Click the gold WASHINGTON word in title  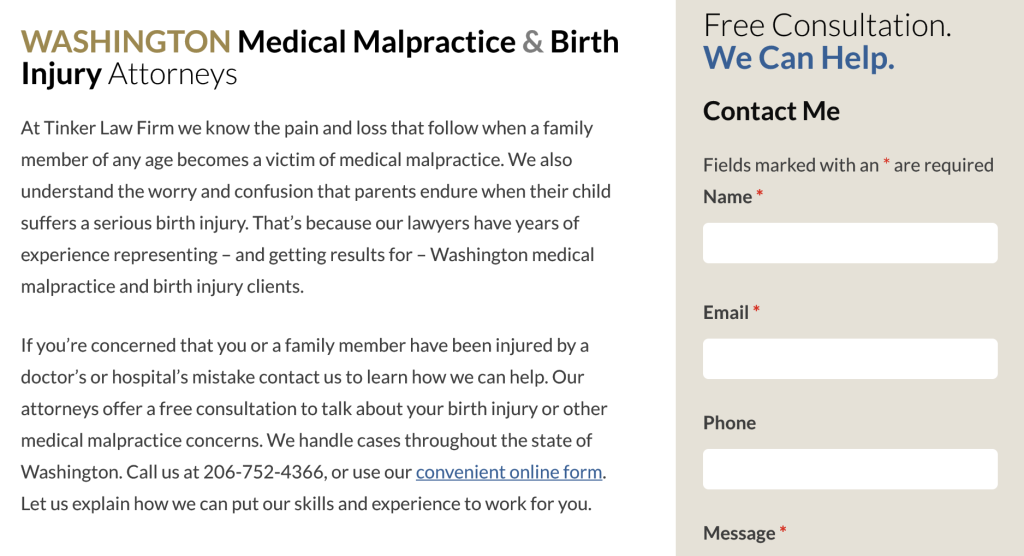coord(125,42)
